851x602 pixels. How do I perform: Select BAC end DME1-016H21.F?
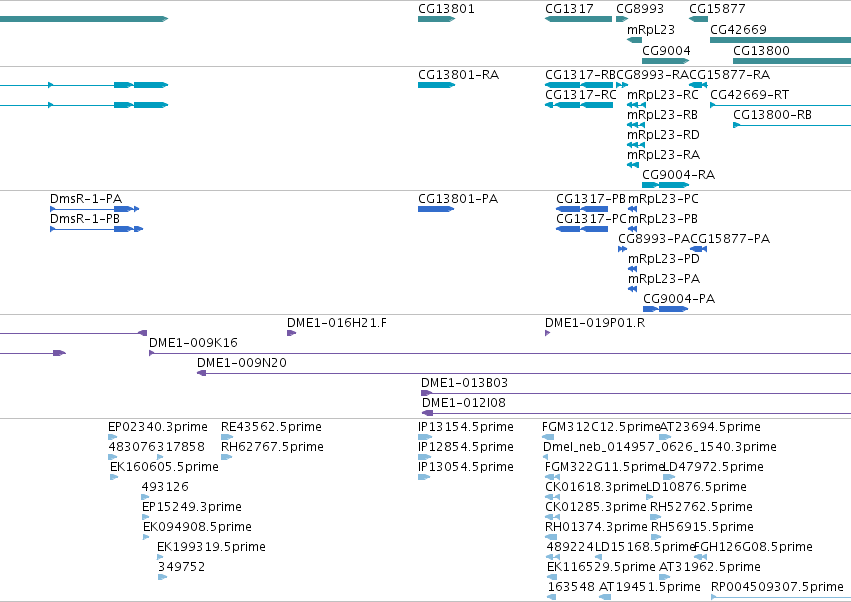pos(337,323)
